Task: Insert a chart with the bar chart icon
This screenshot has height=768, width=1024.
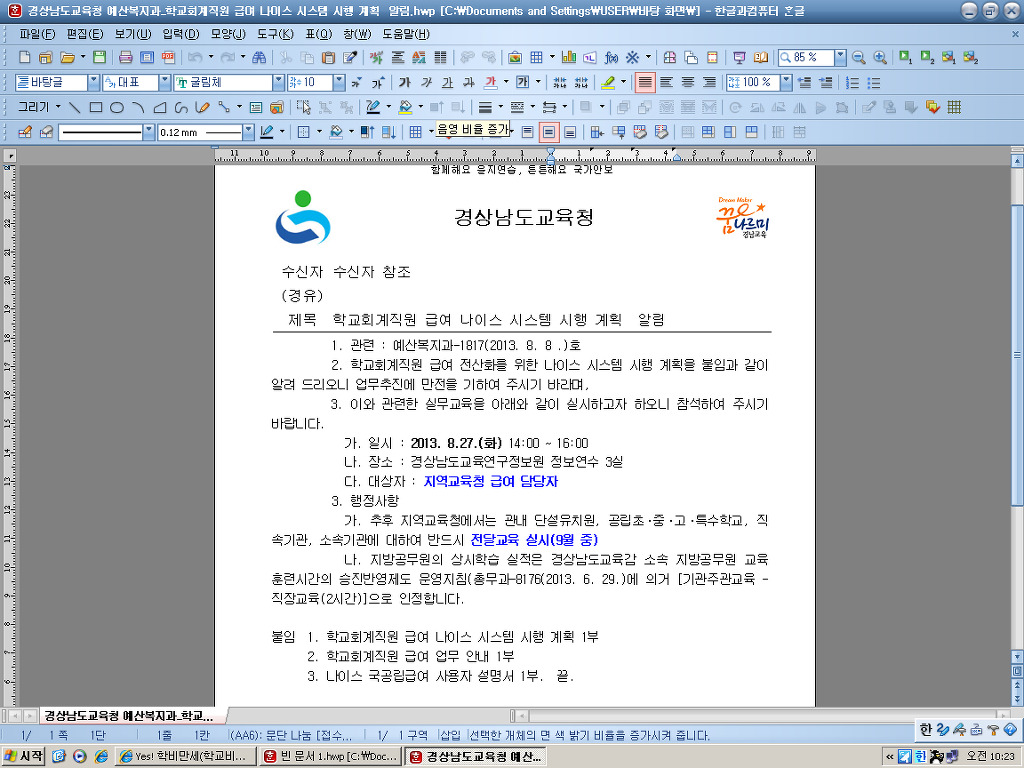Action: click(569, 57)
